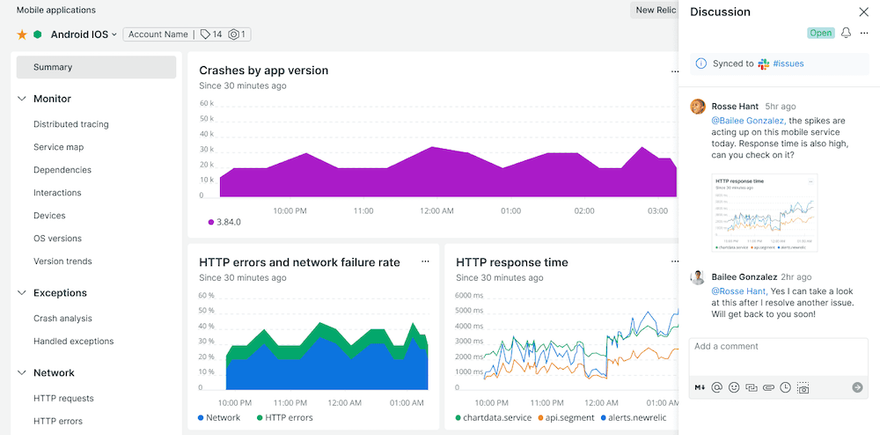Click the sync info icon
Screen dimensions: 880x435
(x=701, y=63)
